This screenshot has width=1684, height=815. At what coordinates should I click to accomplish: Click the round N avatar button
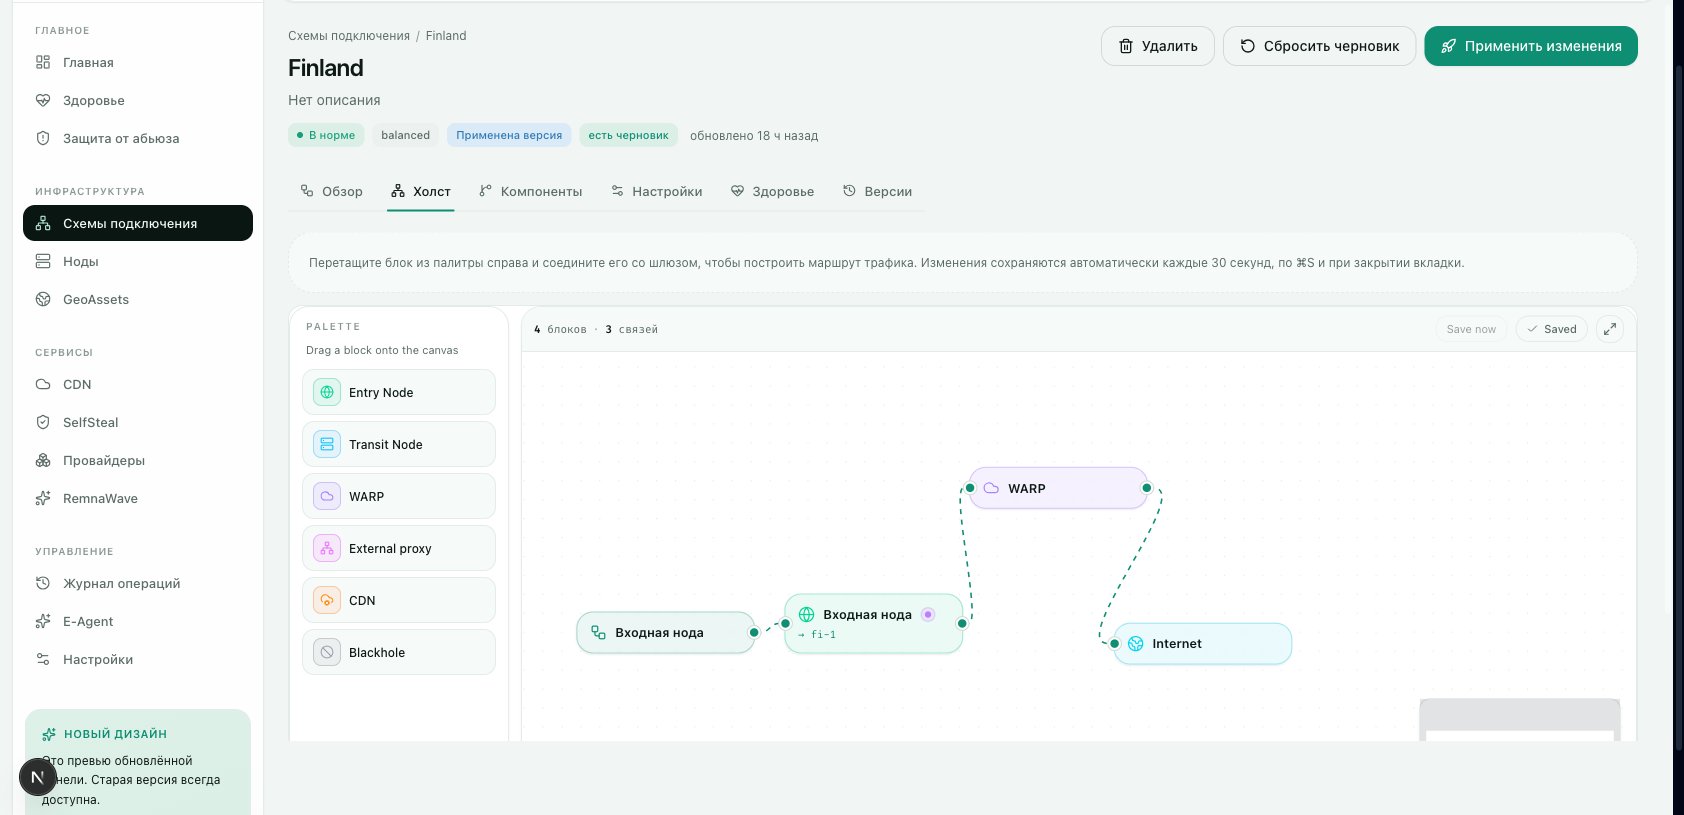point(37,777)
